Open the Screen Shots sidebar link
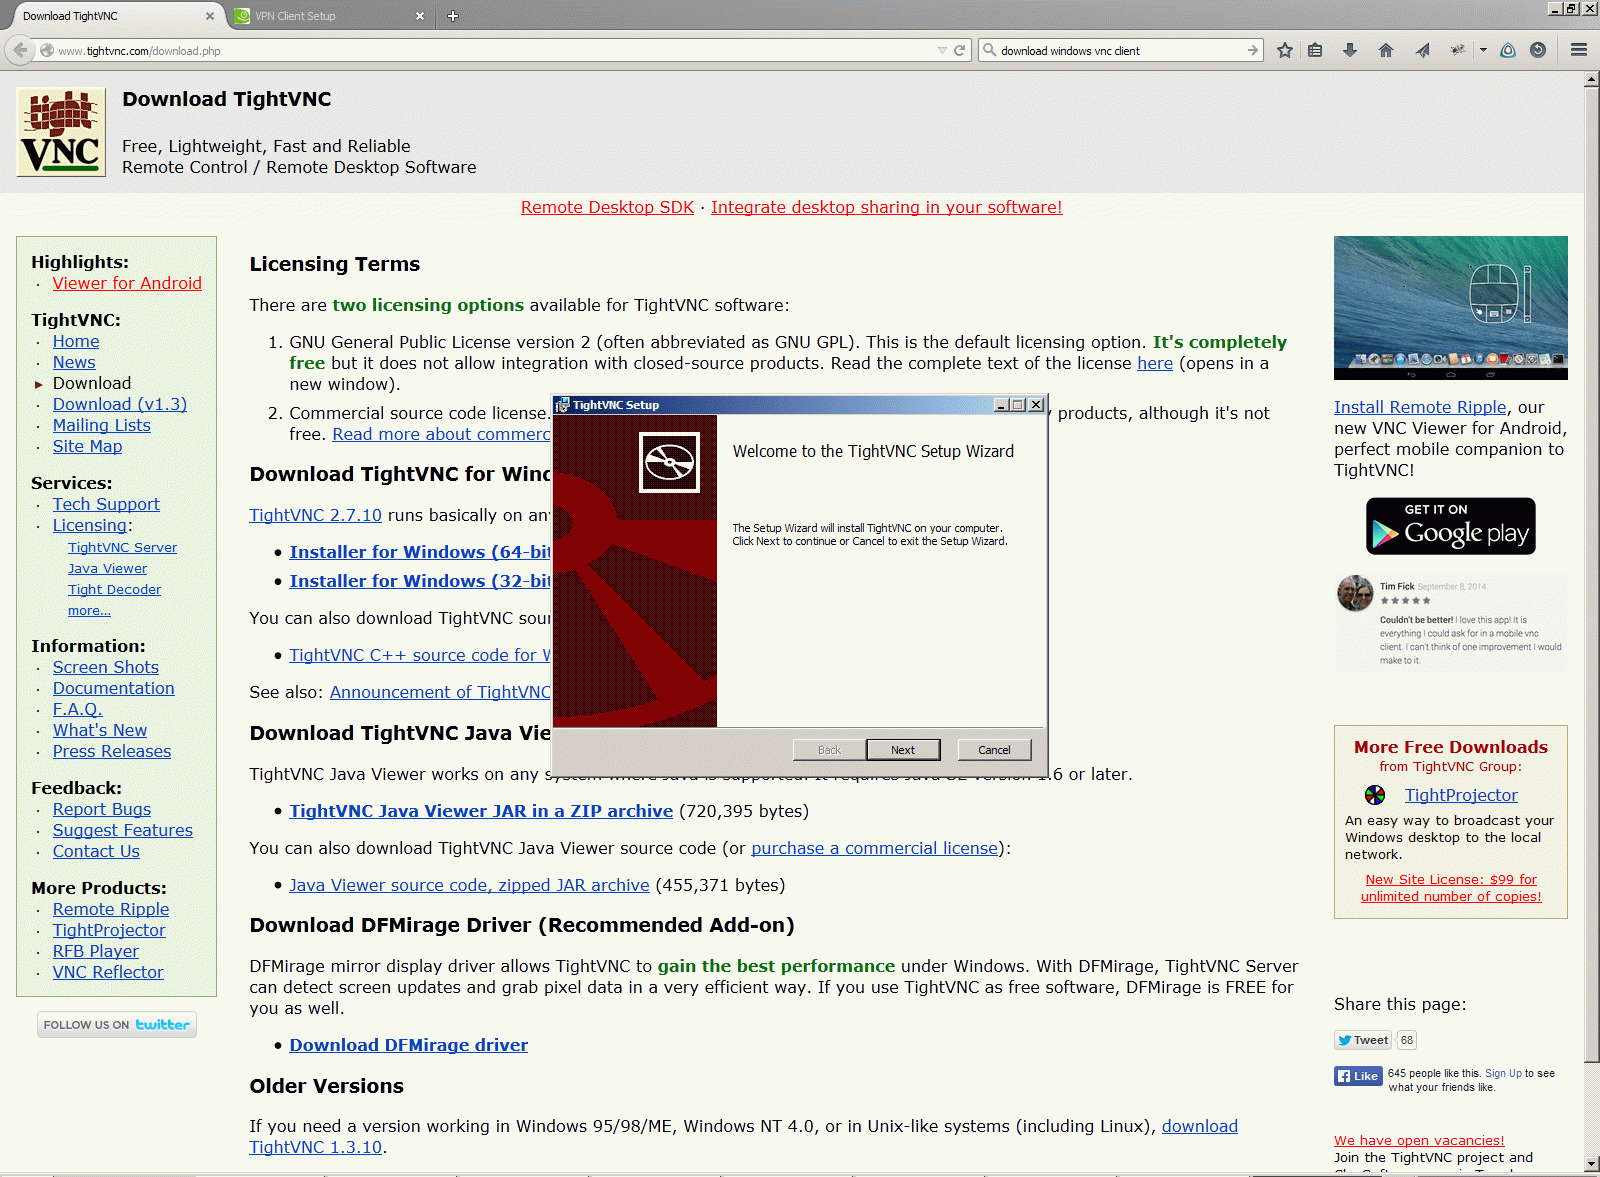Image resolution: width=1600 pixels, height=1177 pixels. (106, 668)
